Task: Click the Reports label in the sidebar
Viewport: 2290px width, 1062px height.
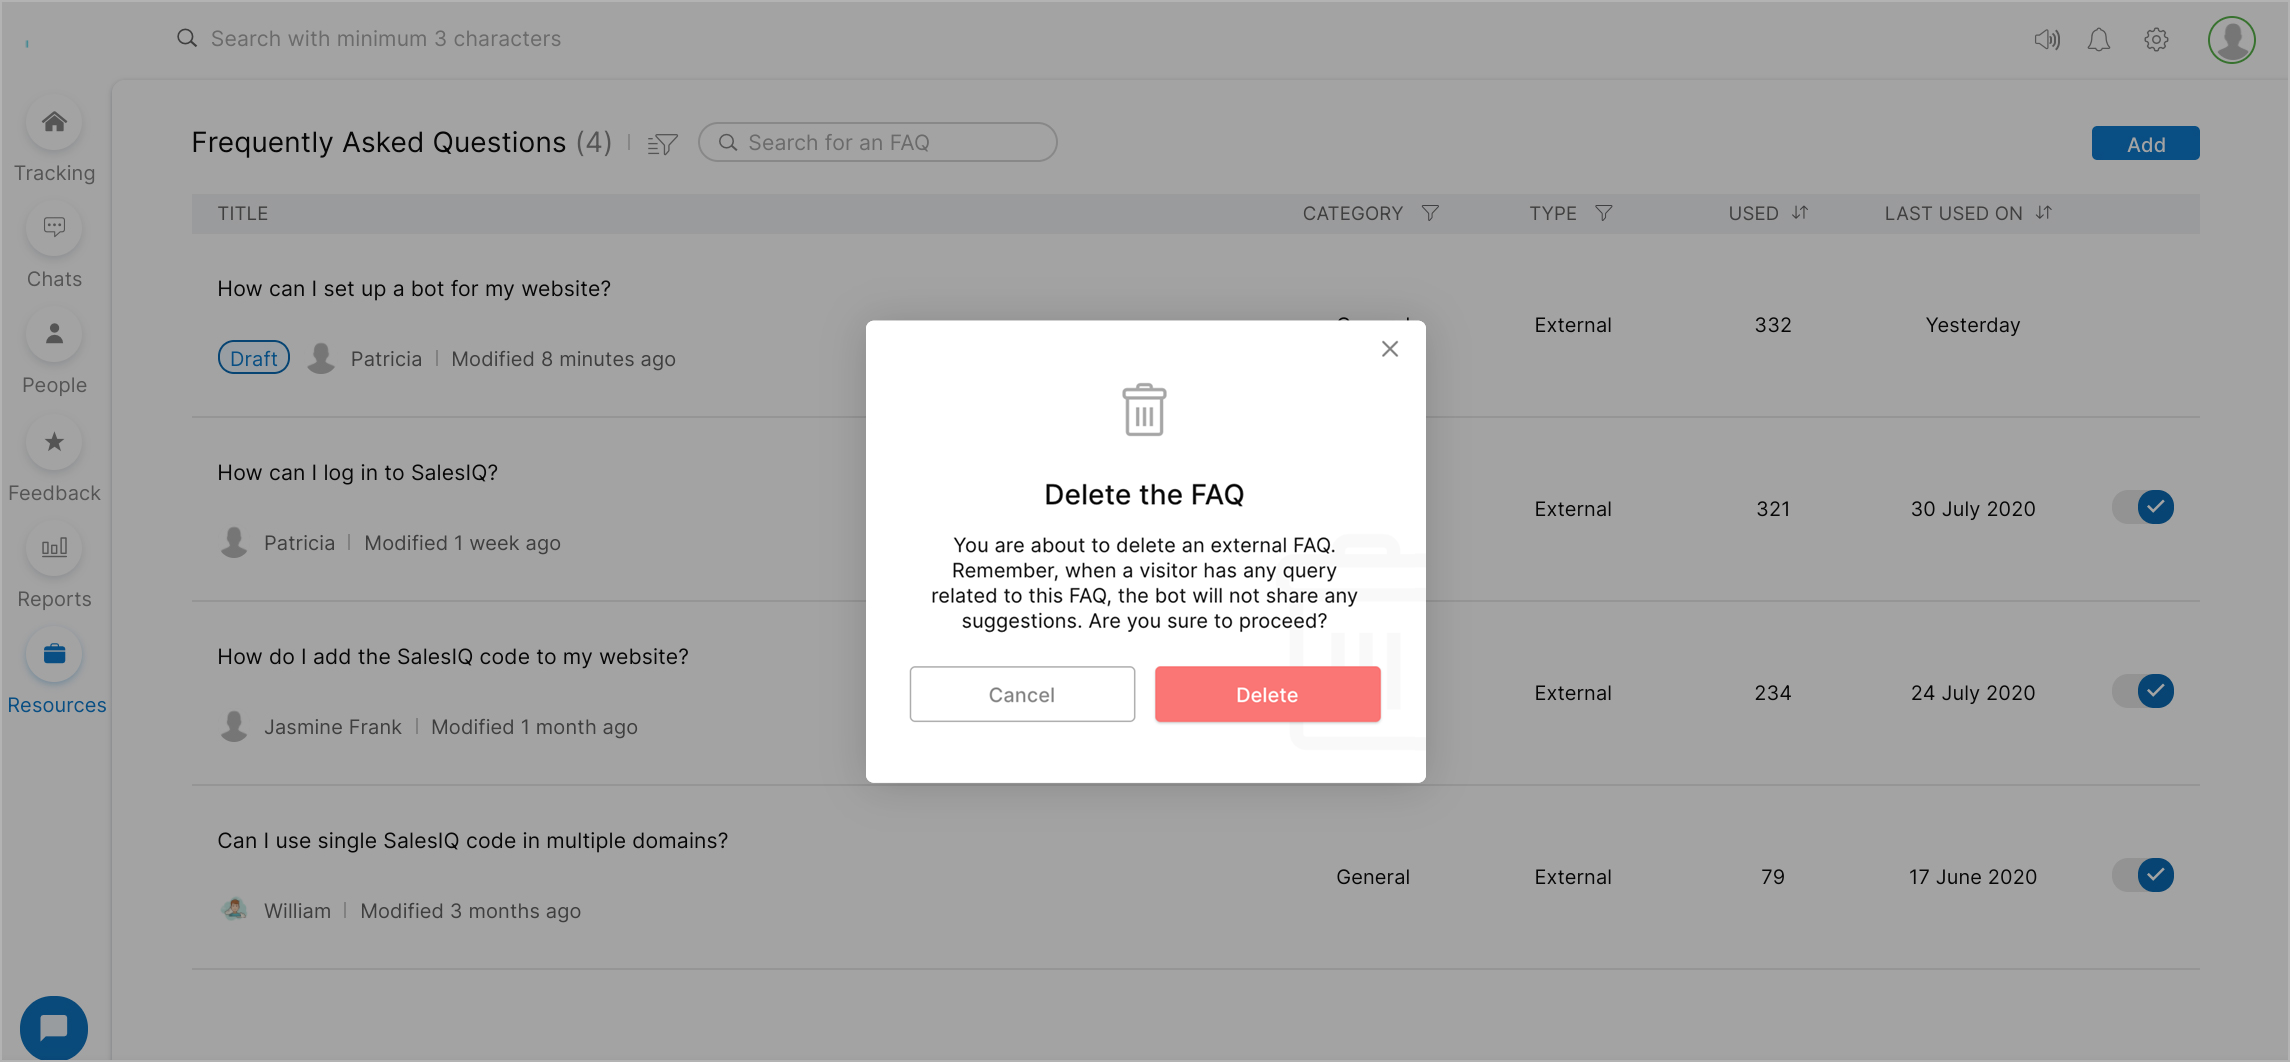Action: pos(54,599)
